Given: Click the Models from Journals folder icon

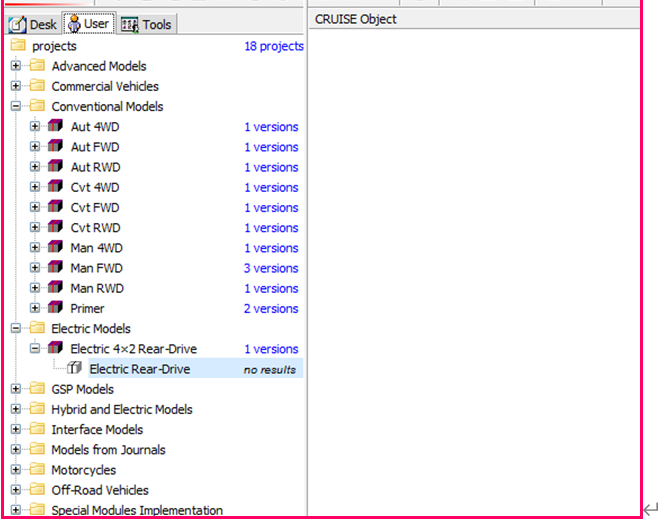Looking at the screenshot, I should 37,449.
